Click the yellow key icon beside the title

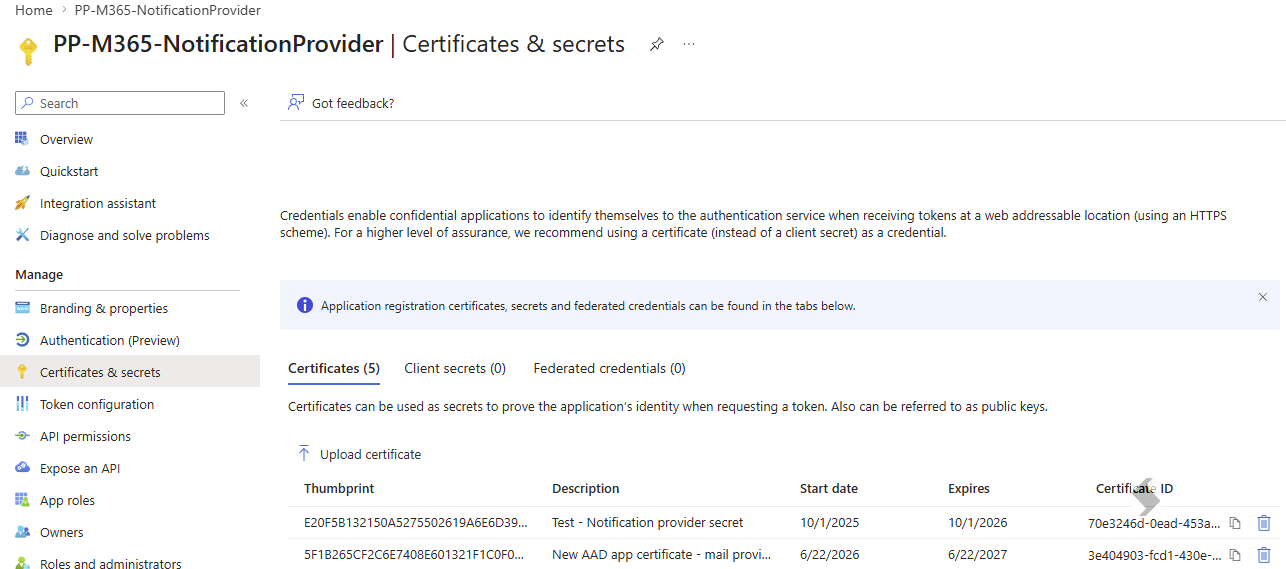28,51
